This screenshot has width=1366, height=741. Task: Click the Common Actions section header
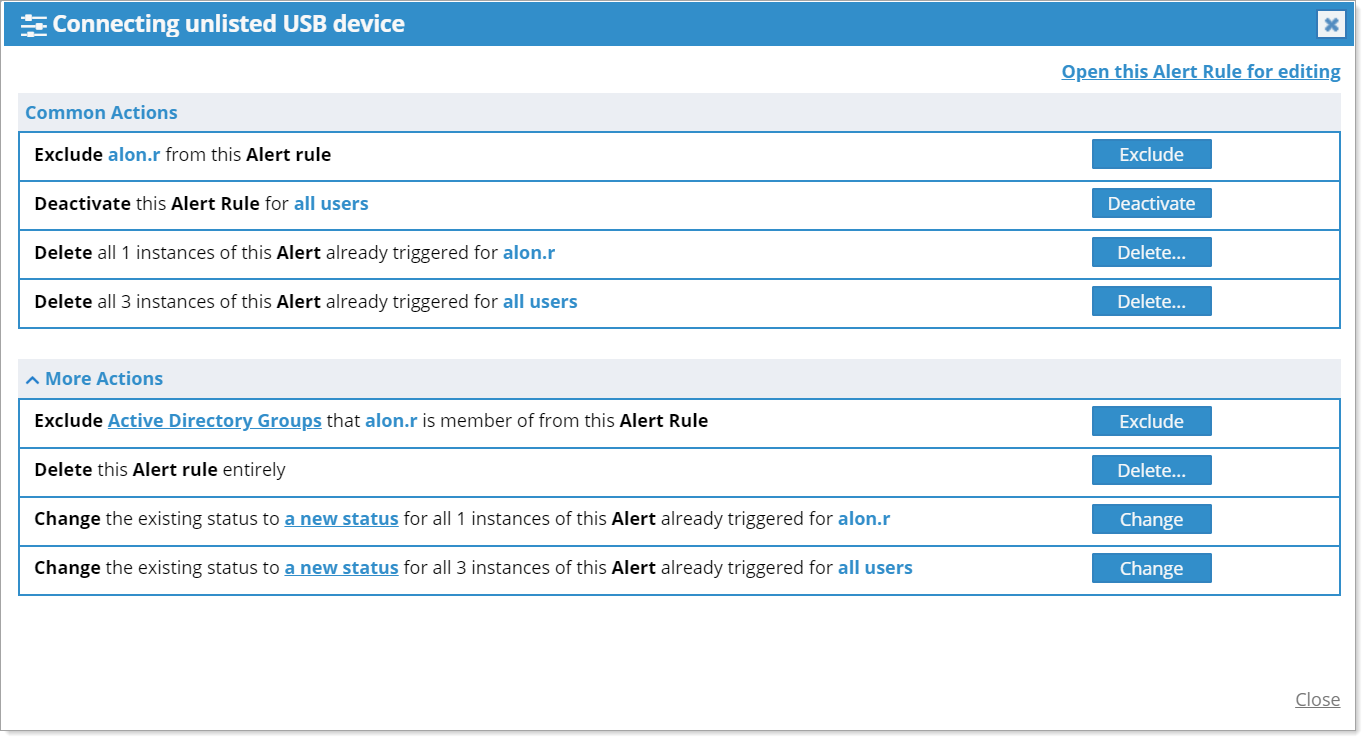[101, 113]
